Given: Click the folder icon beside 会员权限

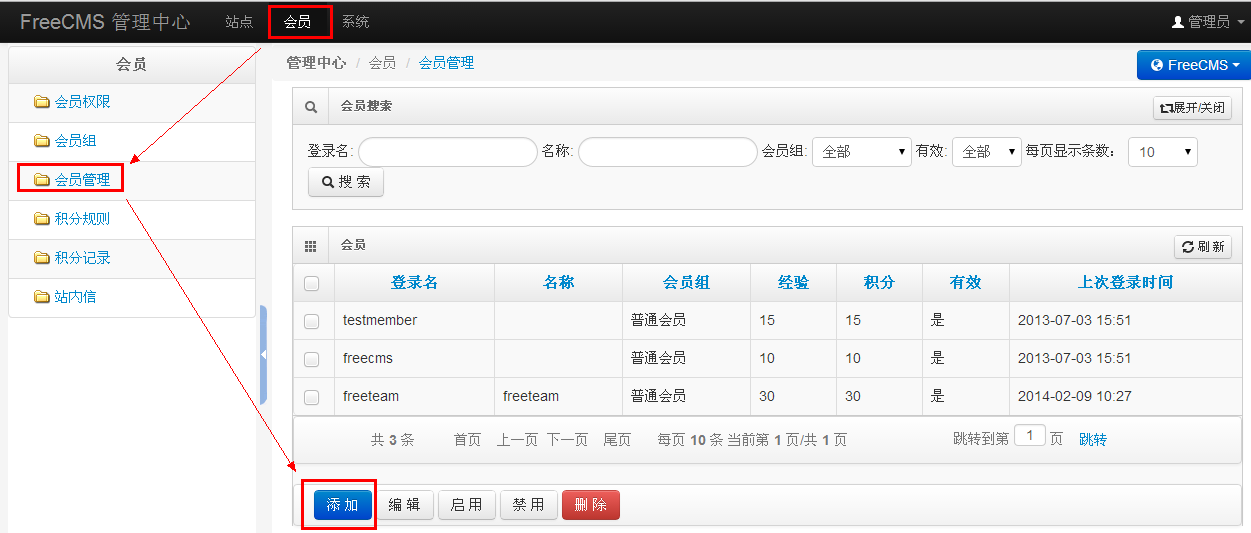Looking at the screenshot, I should coord(41,102).
